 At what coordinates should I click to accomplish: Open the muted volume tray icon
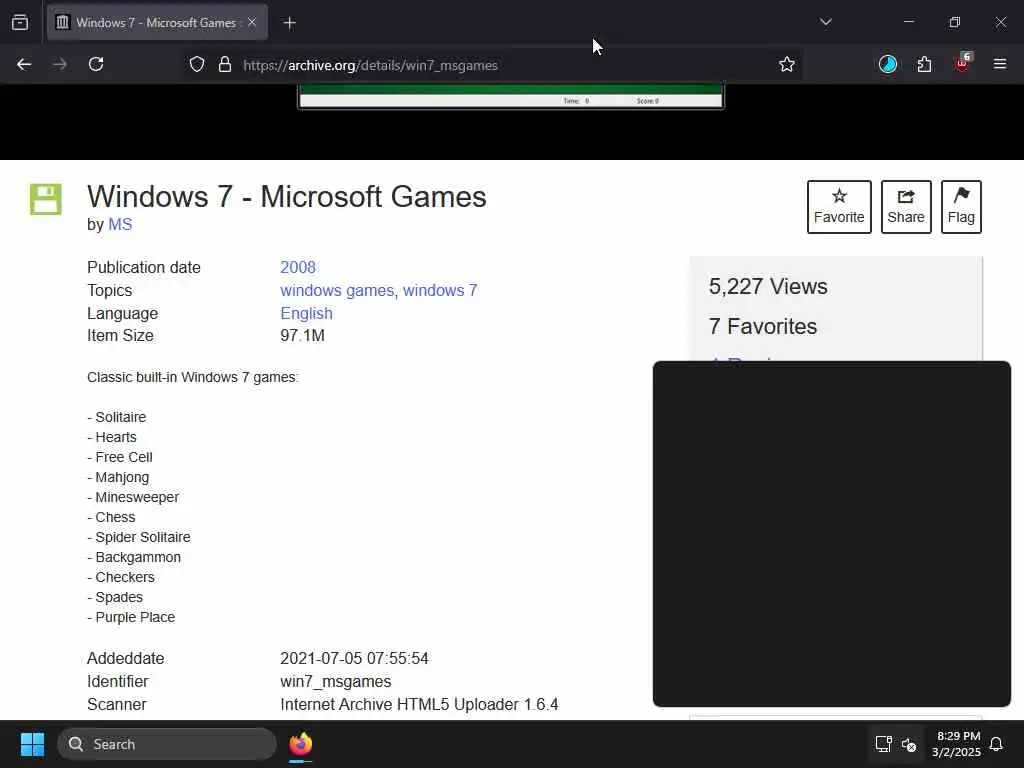click(x=909, y=744)
